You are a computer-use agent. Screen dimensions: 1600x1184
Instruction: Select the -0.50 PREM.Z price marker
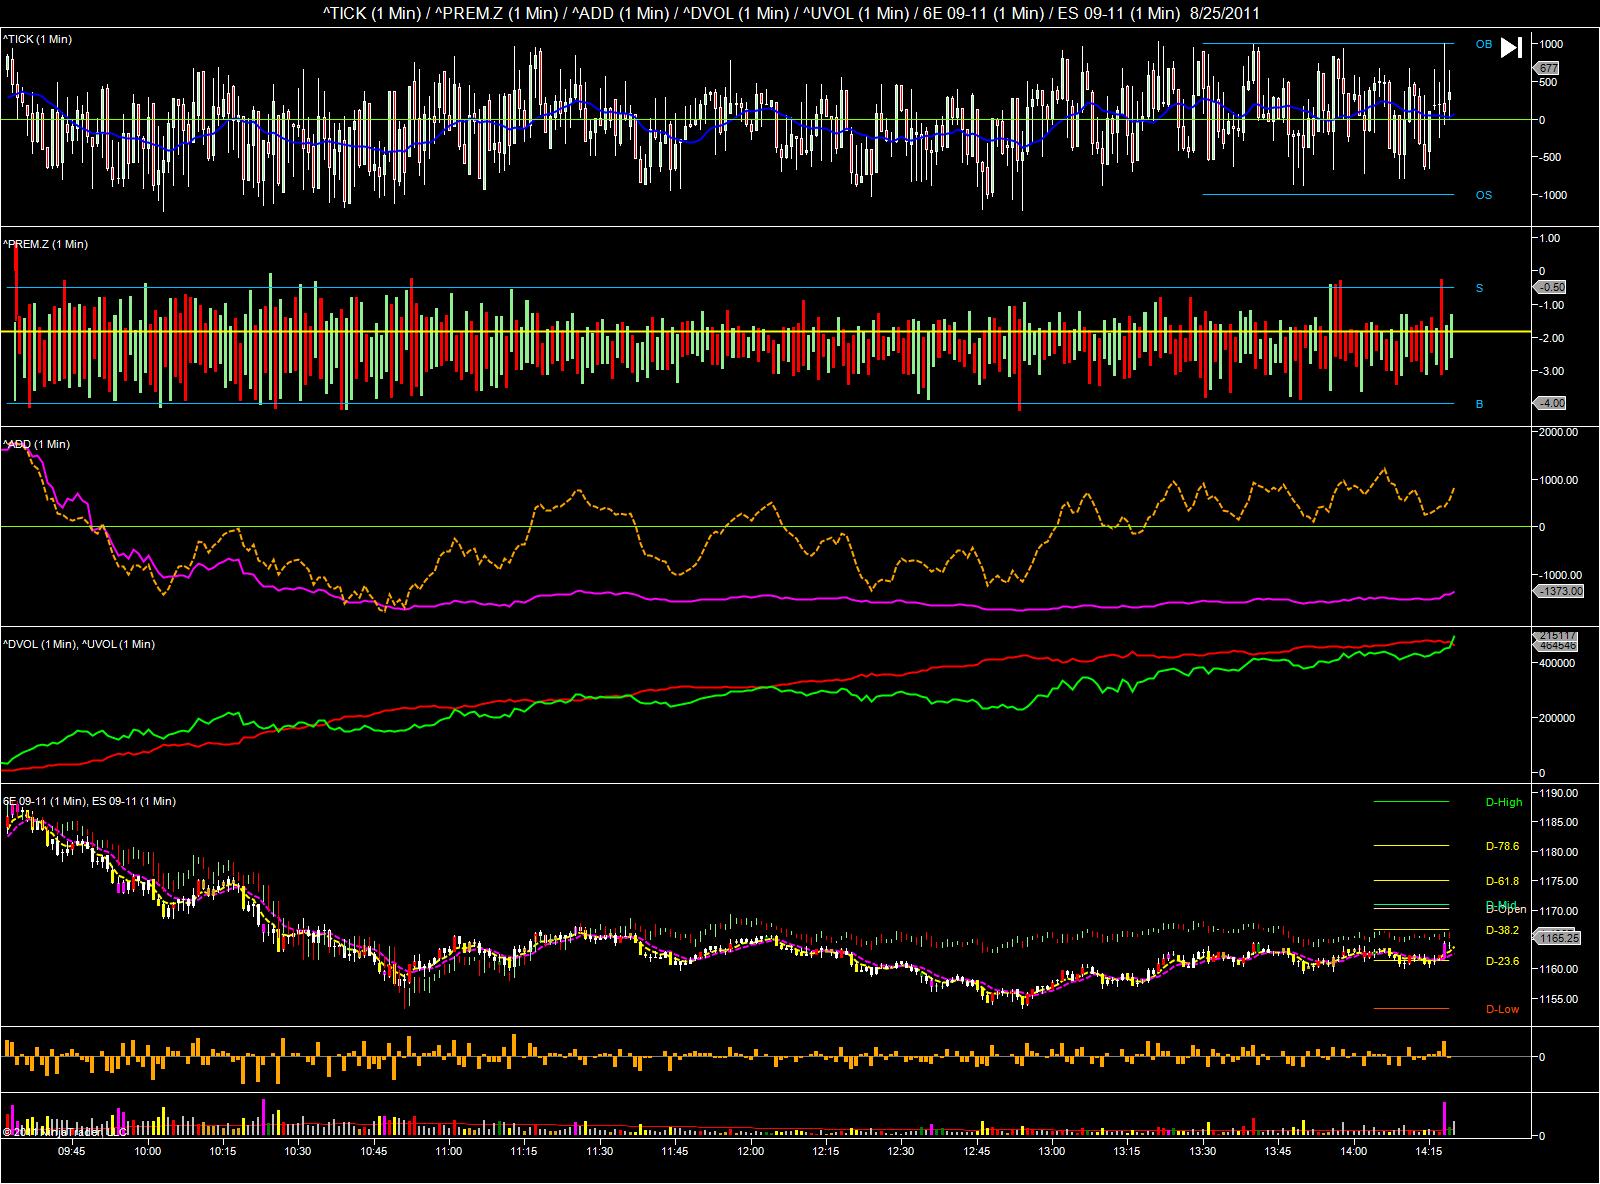[x=1551, y=287]
